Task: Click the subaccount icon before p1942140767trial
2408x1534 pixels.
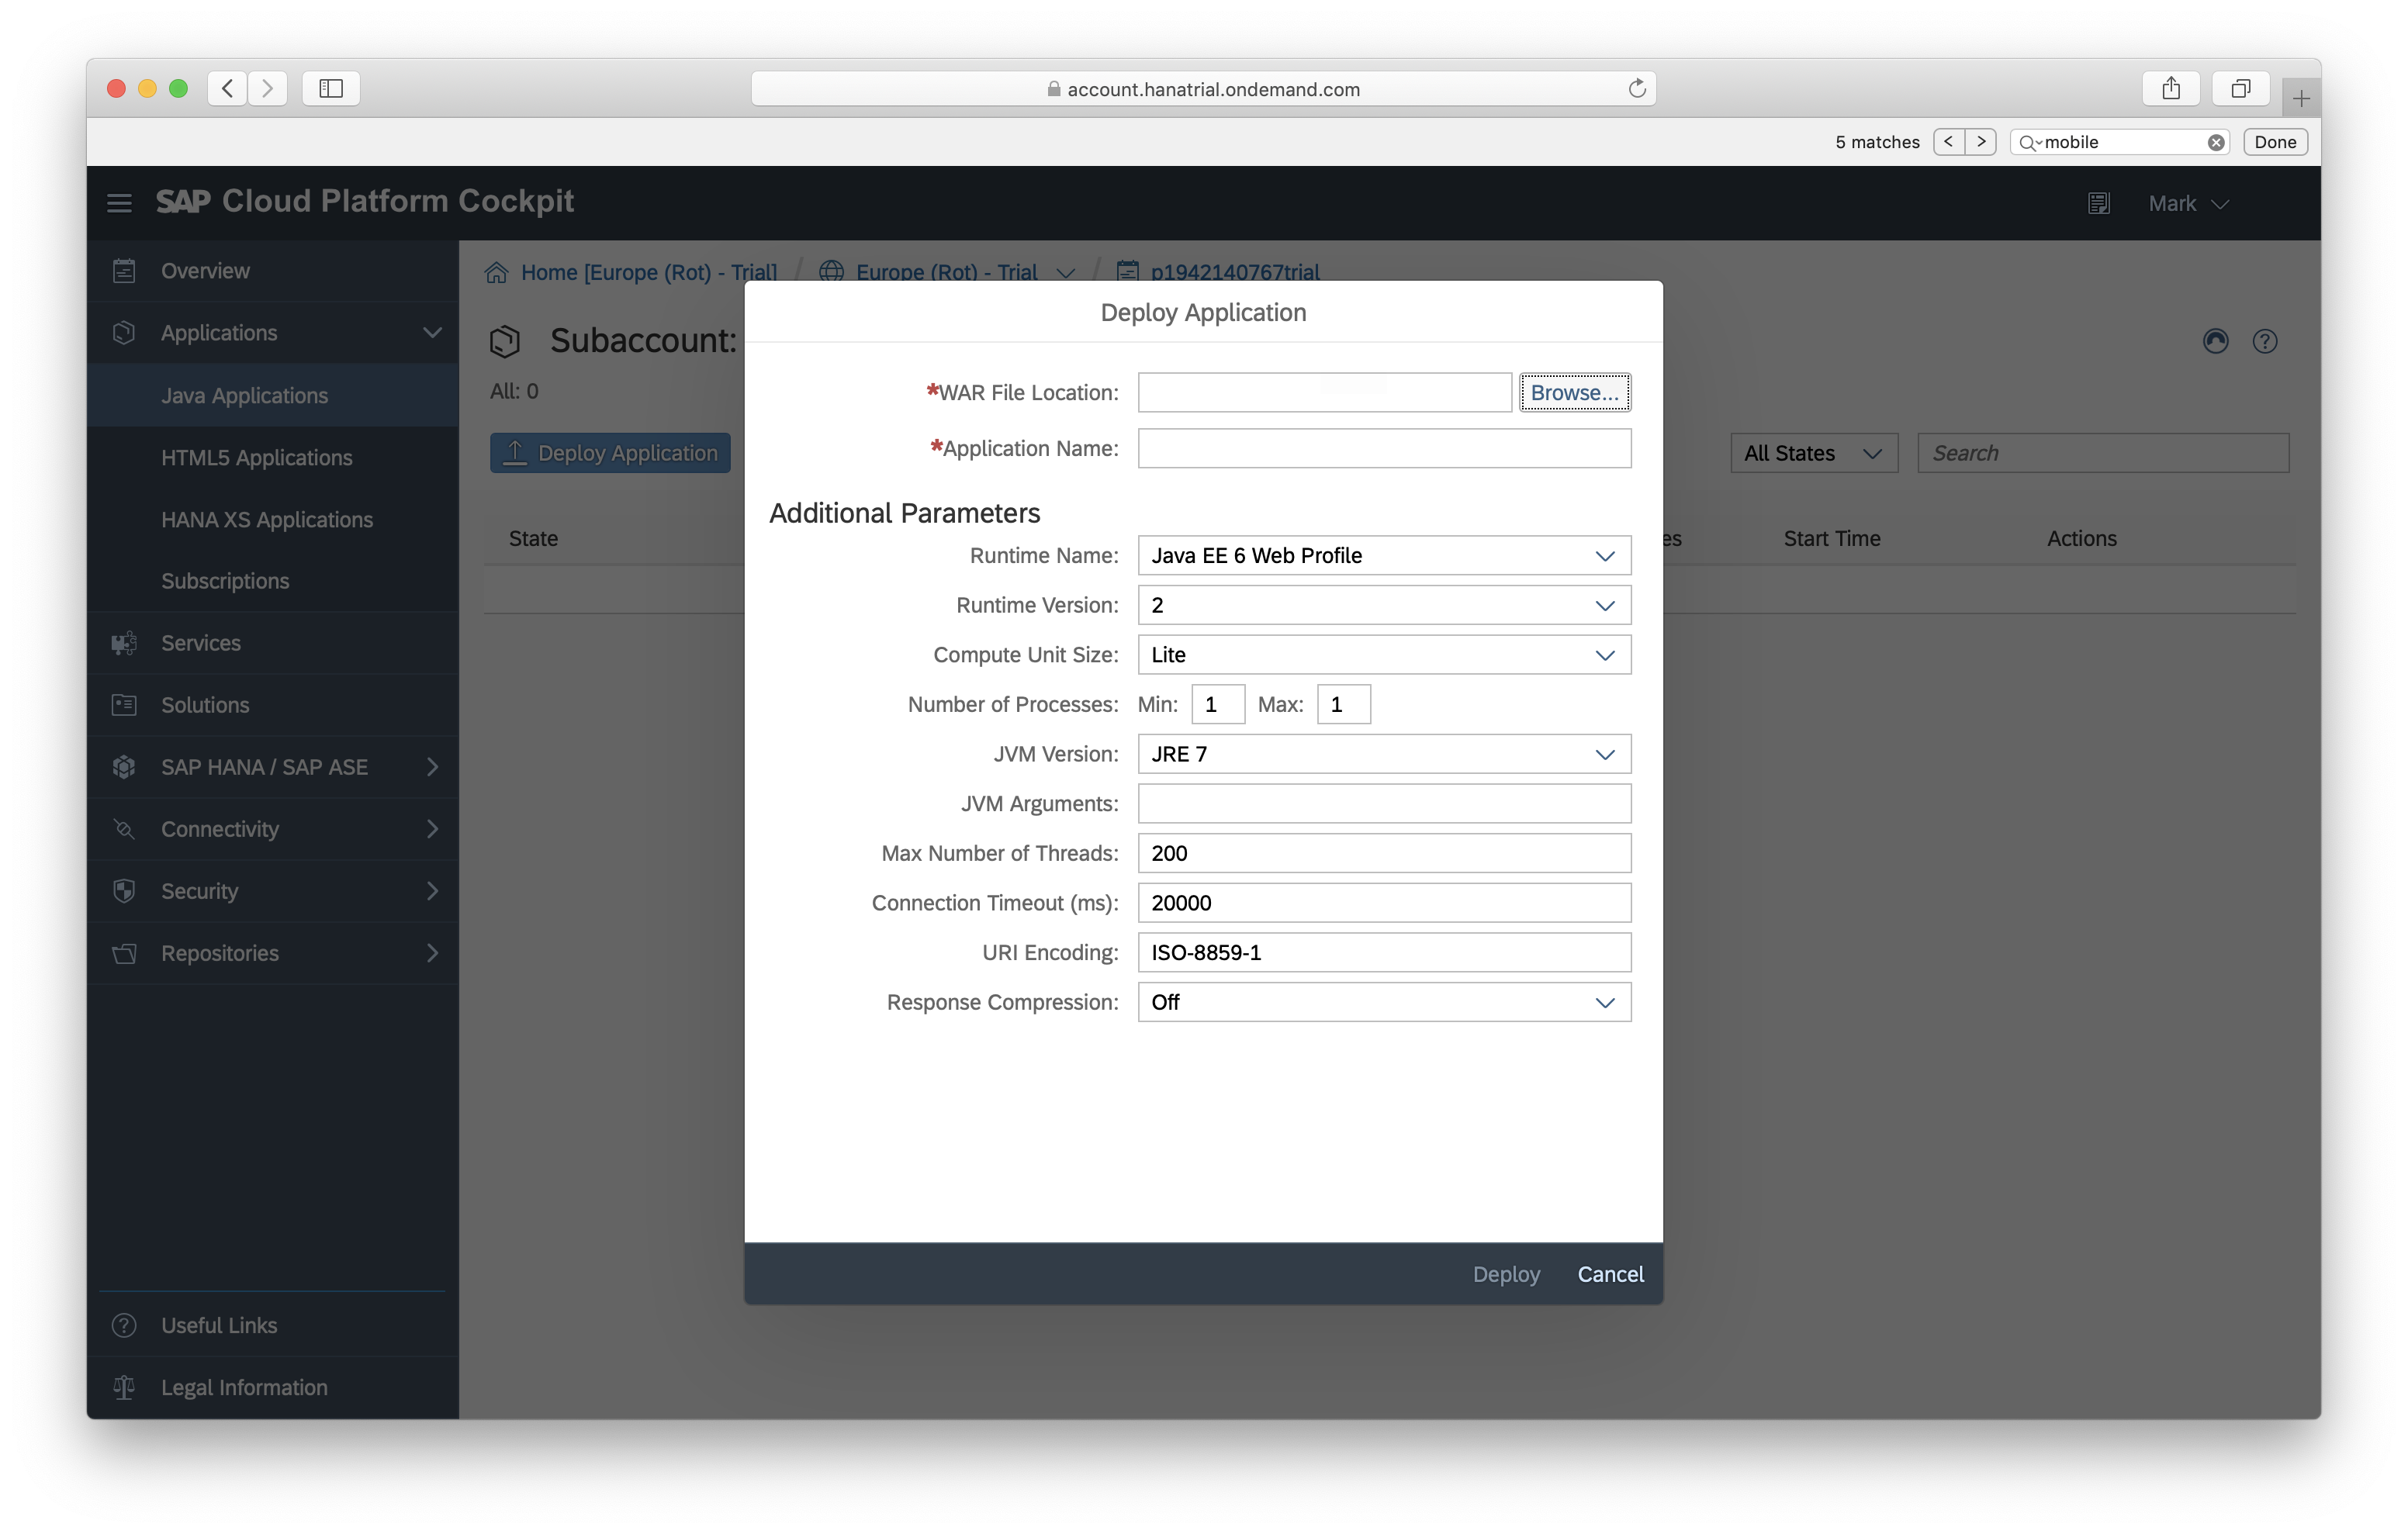Action: pyautogui.click(x=1127, y=272)
